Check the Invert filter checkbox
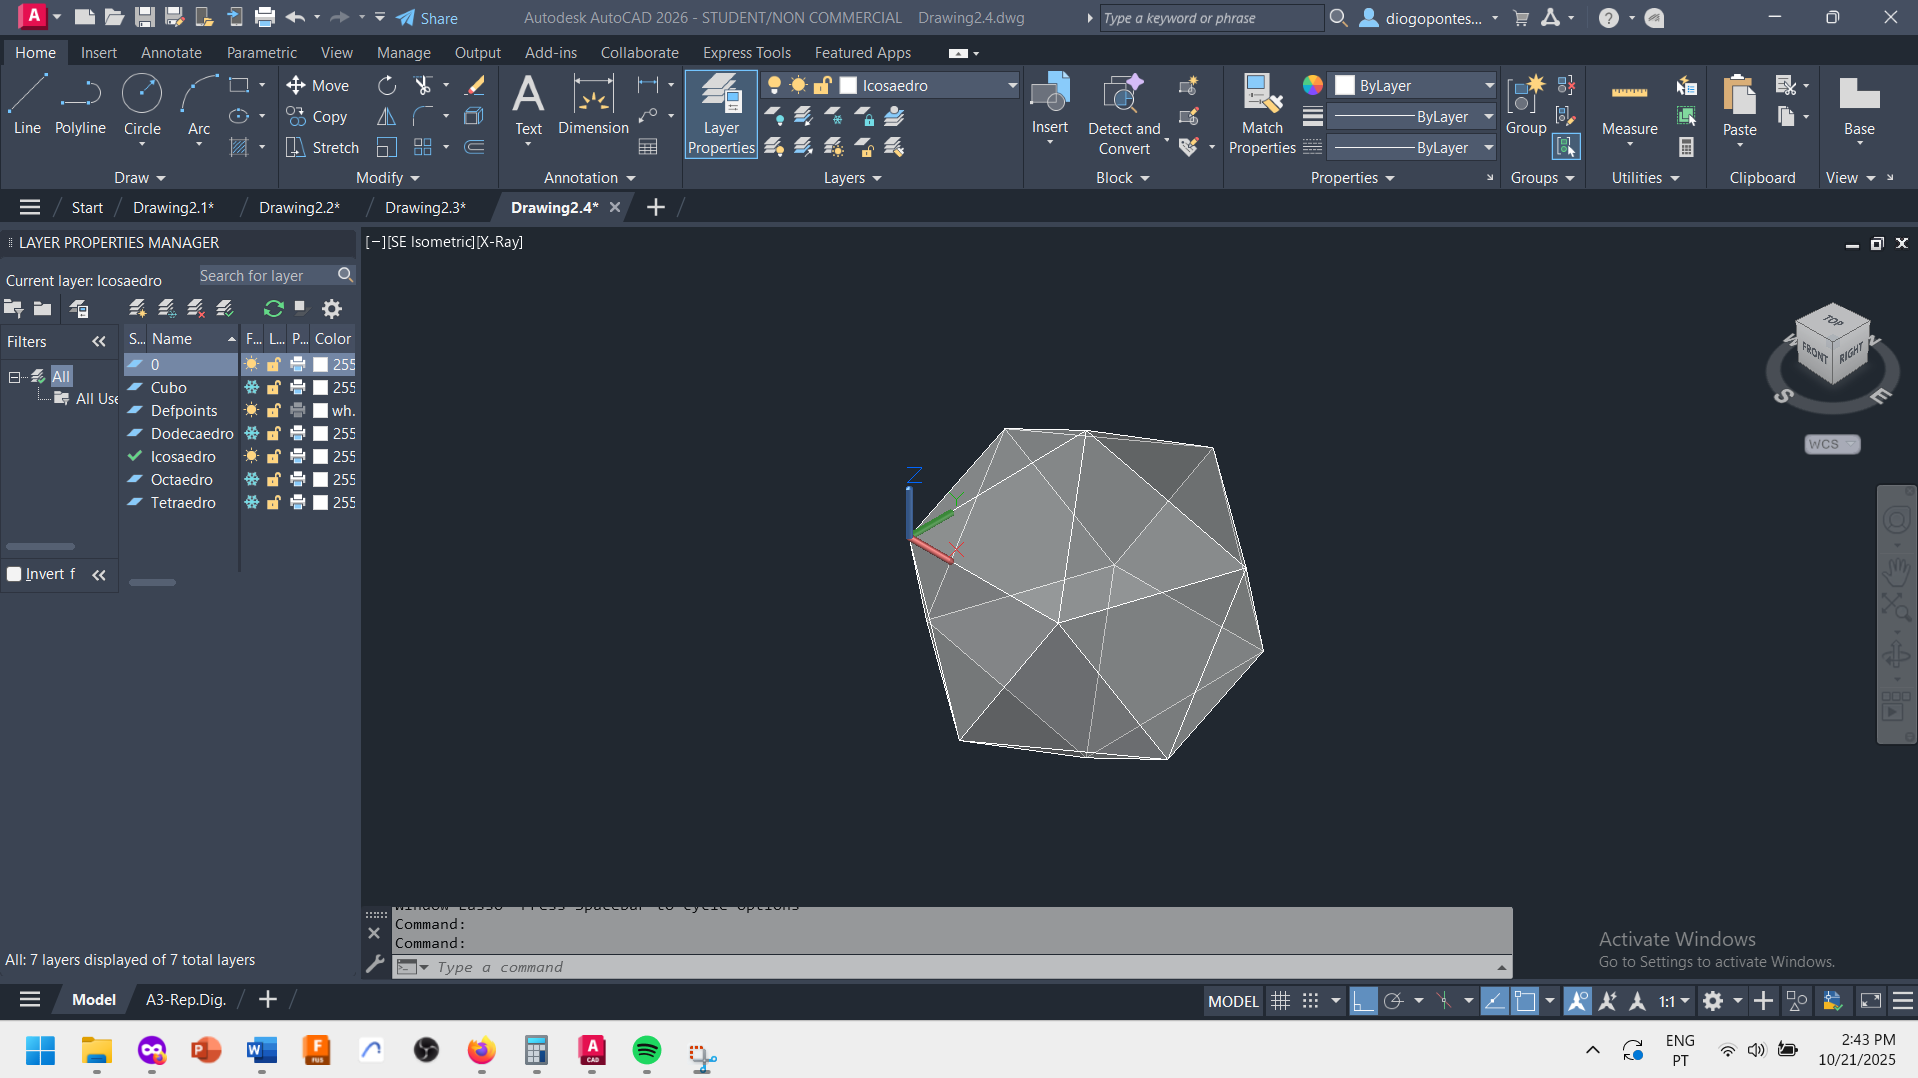The height and width of the screenshot is (1078, 1918). coord(14,574)
